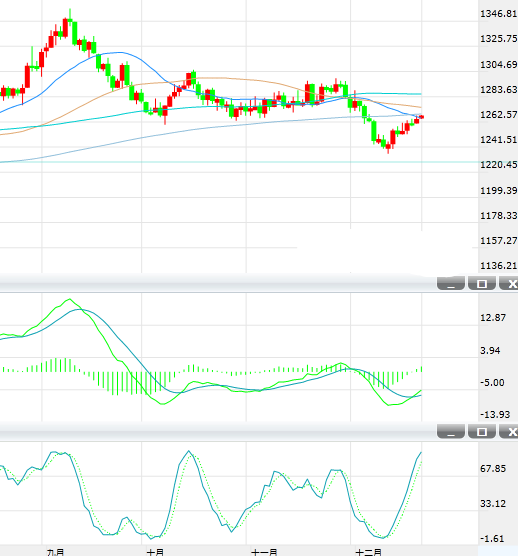
Task: Click the 33.12 value on oscillator scale
Action: (x=493, y=504)
